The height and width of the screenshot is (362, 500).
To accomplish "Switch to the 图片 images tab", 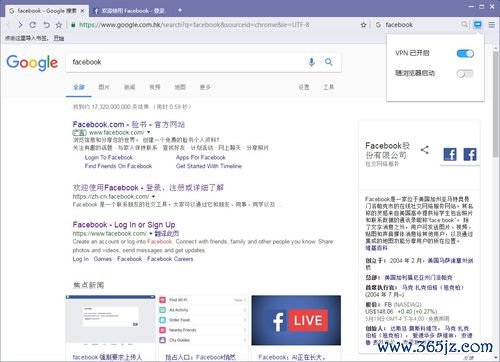I will 104,87.
